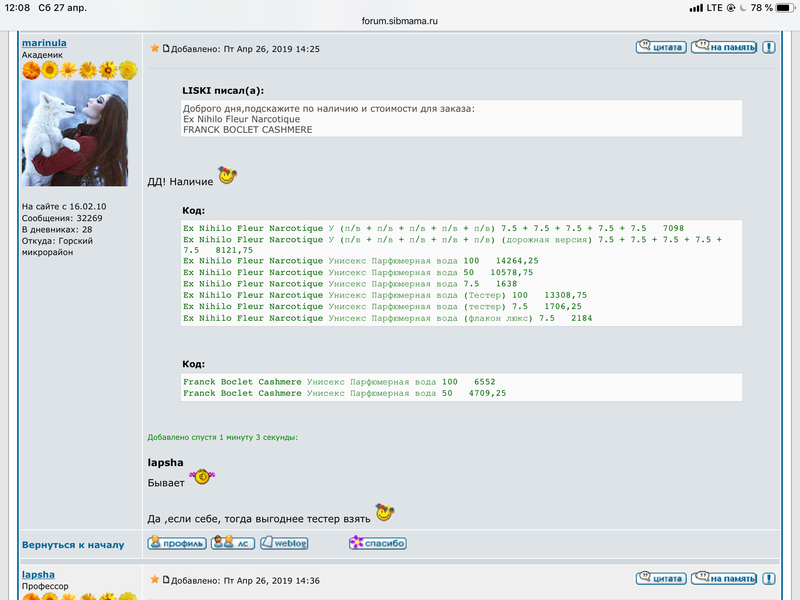Screen dimensions: 800x600
Task: Click 'На сайте с 16.02.10' text
Action: (64, 207)
